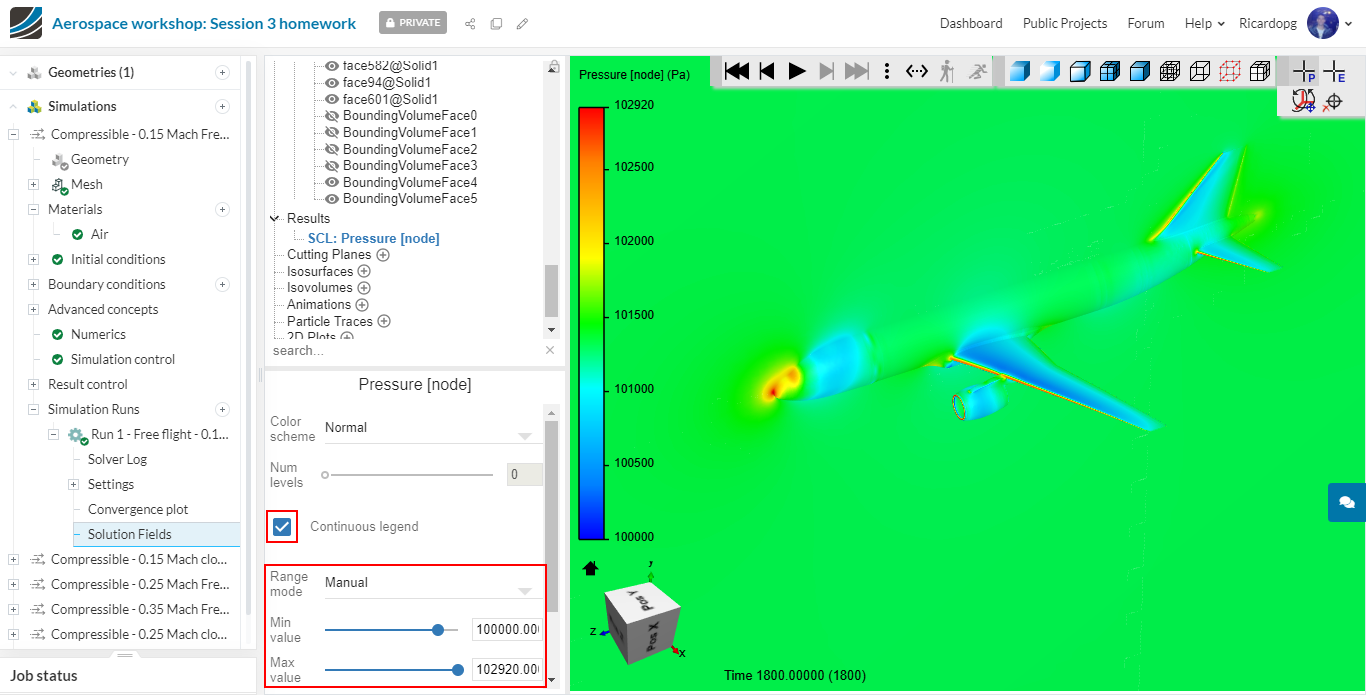
Task: Show BoundingVolumeFace3
Action: 333,165
